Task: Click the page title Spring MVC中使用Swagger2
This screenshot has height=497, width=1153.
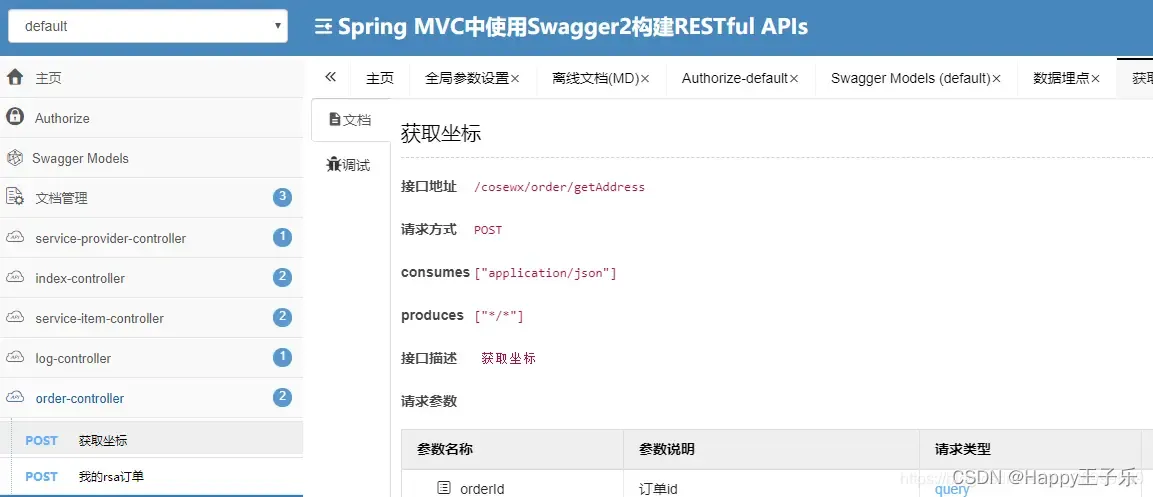Action: point(572,27)
